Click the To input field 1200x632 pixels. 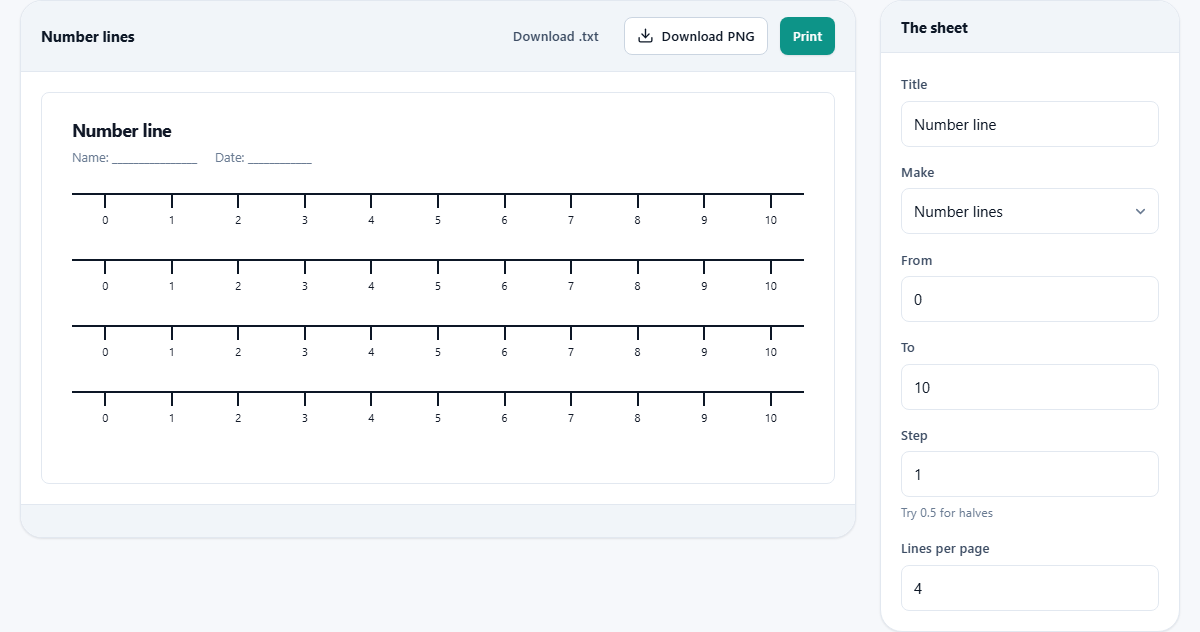point(1029,387)
